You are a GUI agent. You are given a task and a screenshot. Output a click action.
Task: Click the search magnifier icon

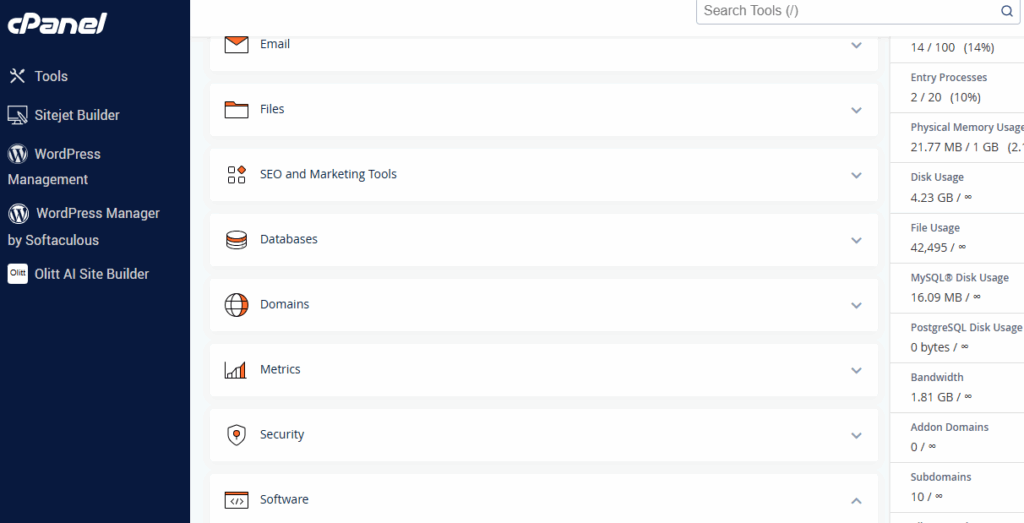tap(1006, 10)
